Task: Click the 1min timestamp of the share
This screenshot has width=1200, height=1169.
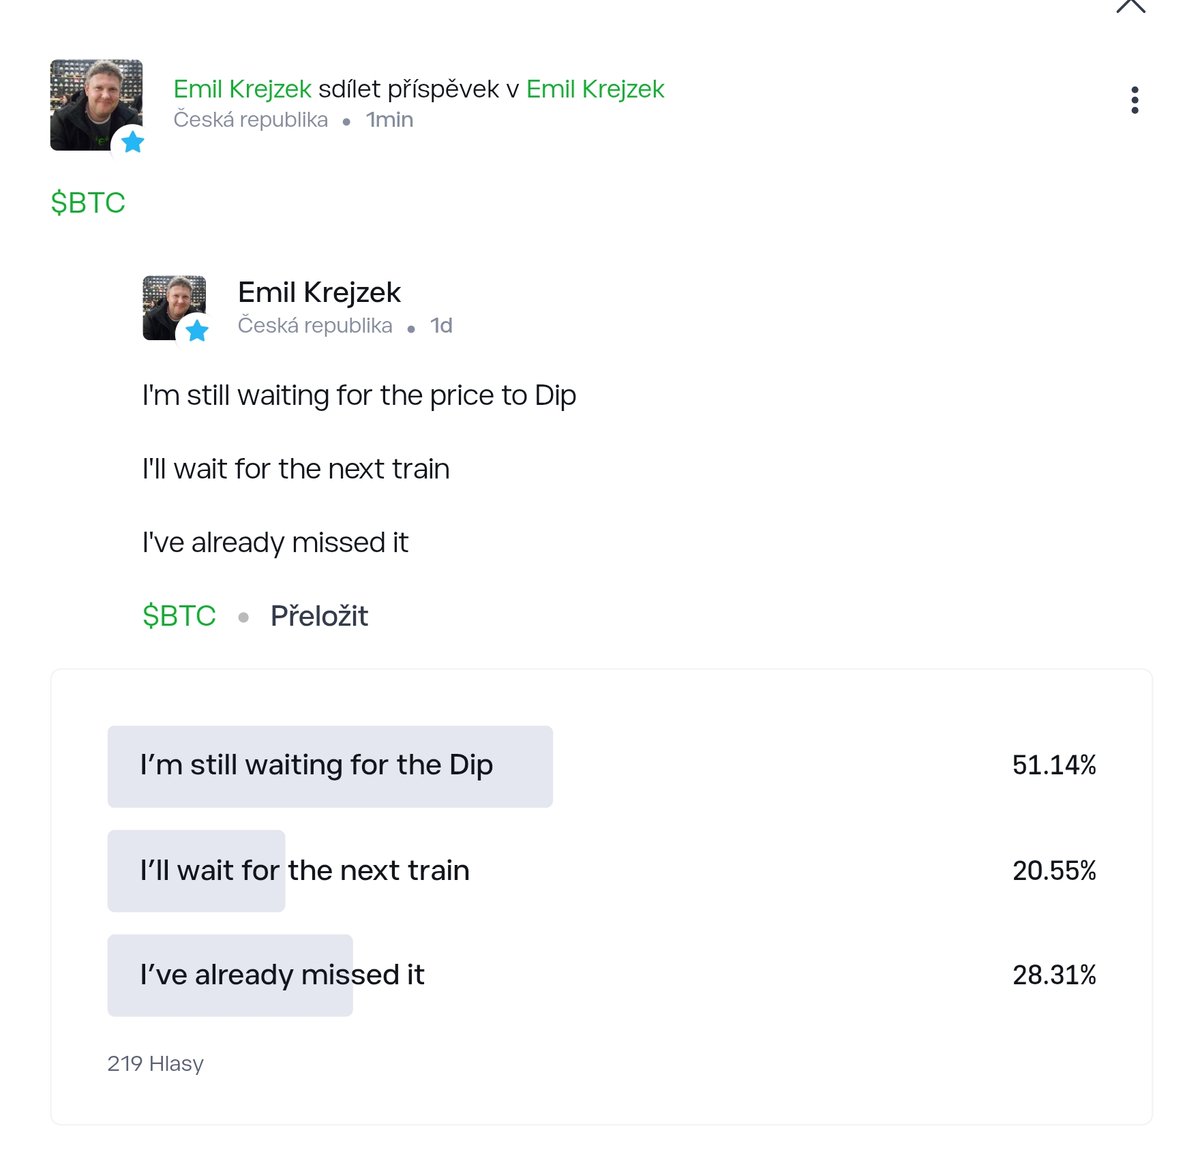Action: [389, 120]
